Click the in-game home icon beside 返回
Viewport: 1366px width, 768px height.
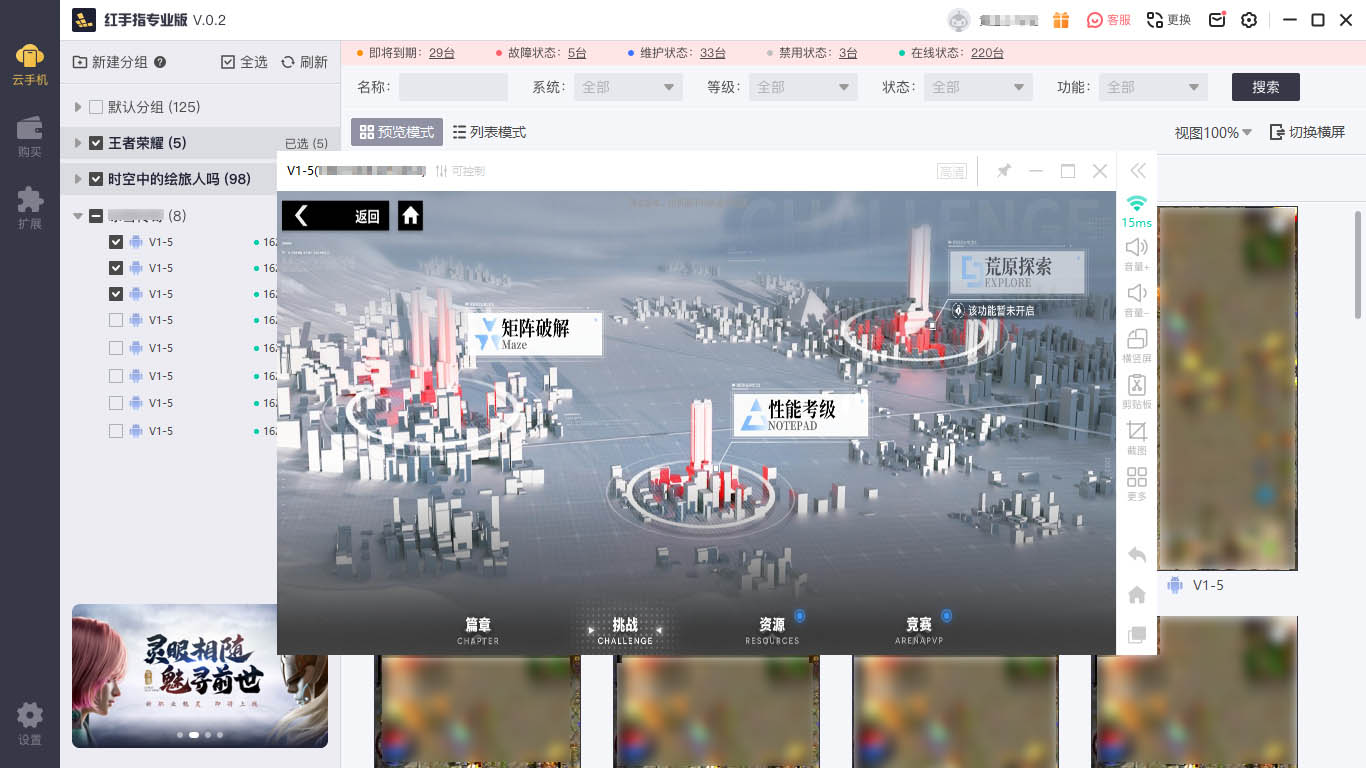pyautogui.click(x=410, y=216)
